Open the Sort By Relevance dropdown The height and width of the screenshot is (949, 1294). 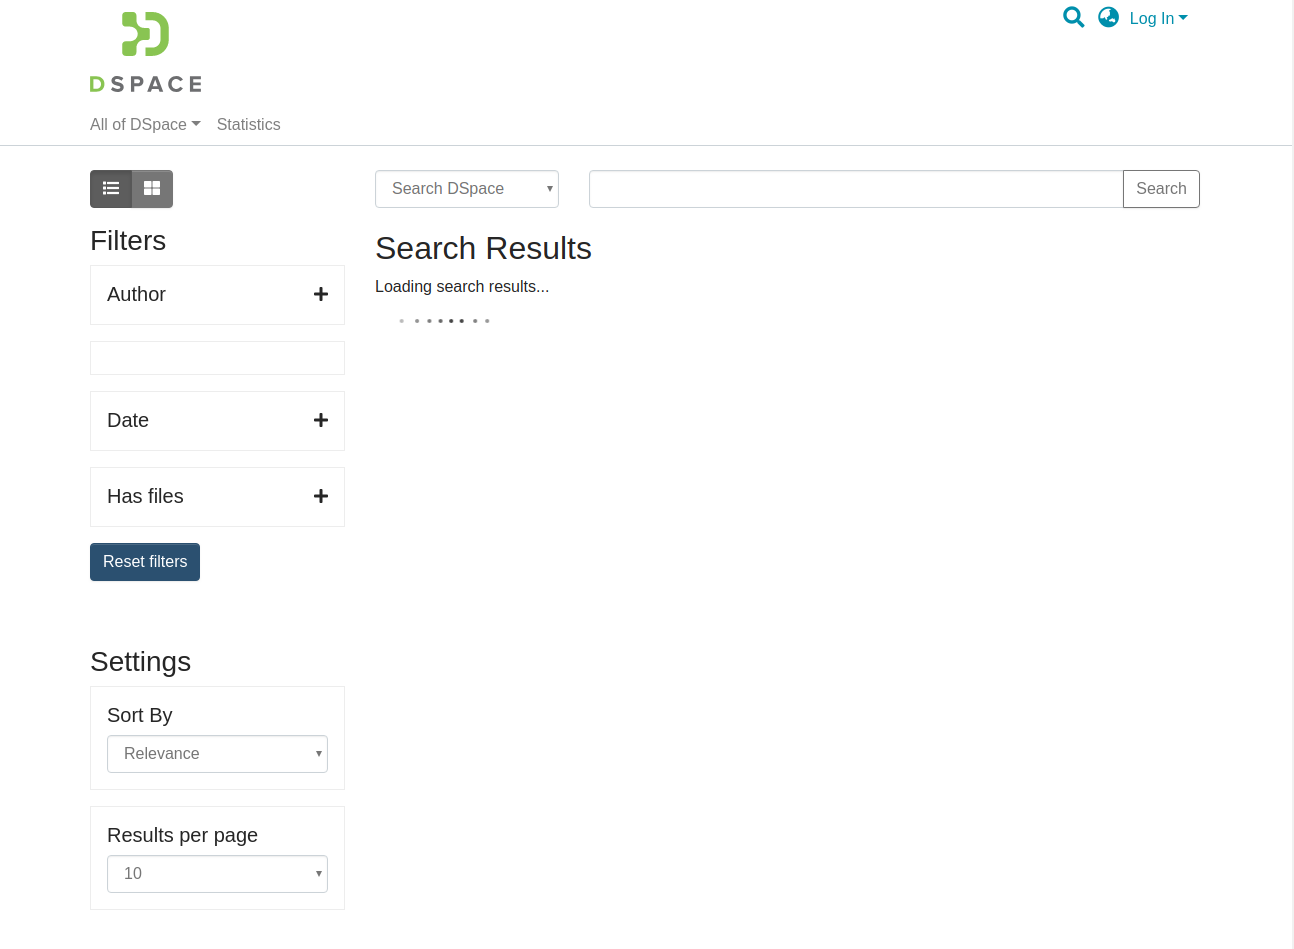(217, 754)
